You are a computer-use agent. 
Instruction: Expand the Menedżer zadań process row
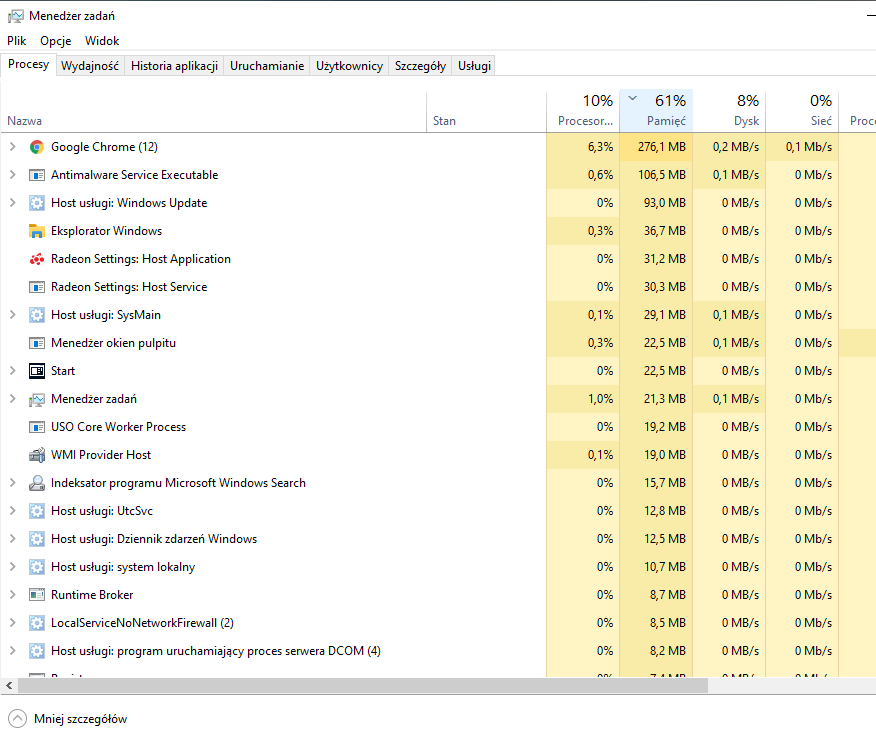click(x=12, y=398)
